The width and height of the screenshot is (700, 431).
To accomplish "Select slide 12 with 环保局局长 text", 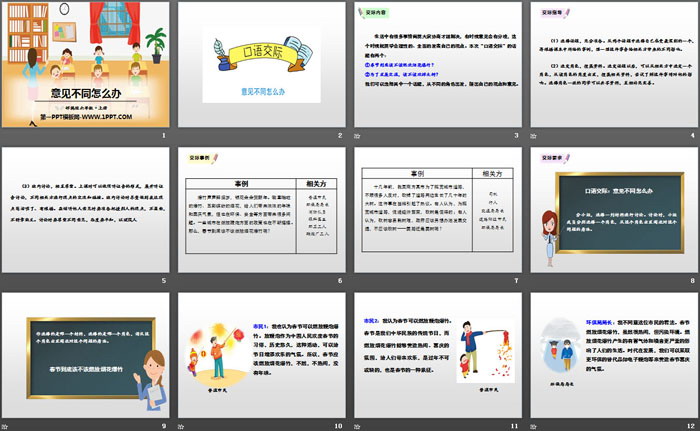I will coord(614,355).
